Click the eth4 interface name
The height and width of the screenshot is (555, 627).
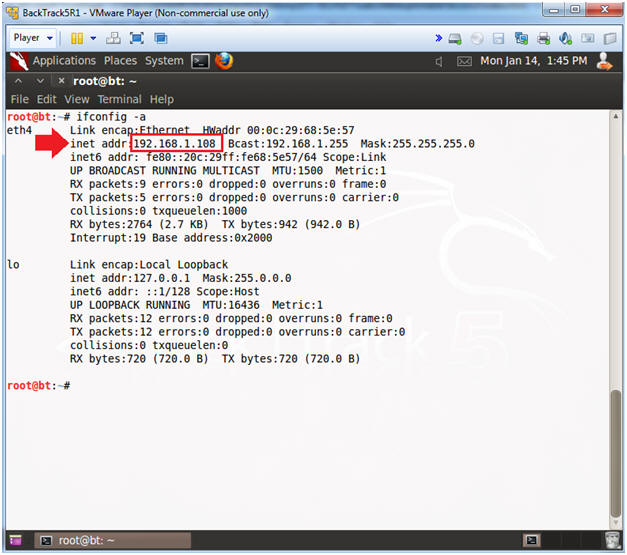pyautogui.click(x=19, y=130)
